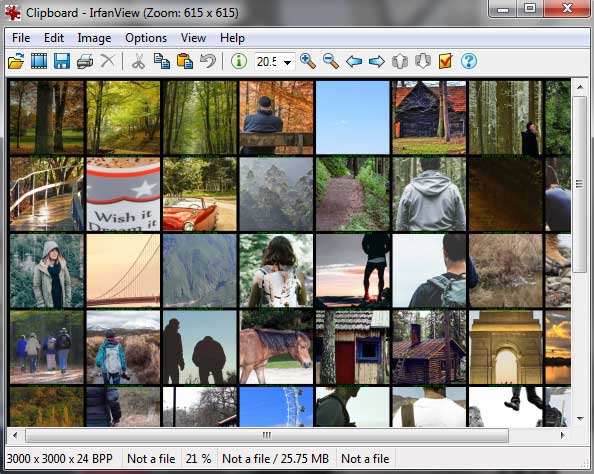Open the Slideshow filmstrip icon
594x474 pixels.
pyautogui.click(x=39, y=61)
